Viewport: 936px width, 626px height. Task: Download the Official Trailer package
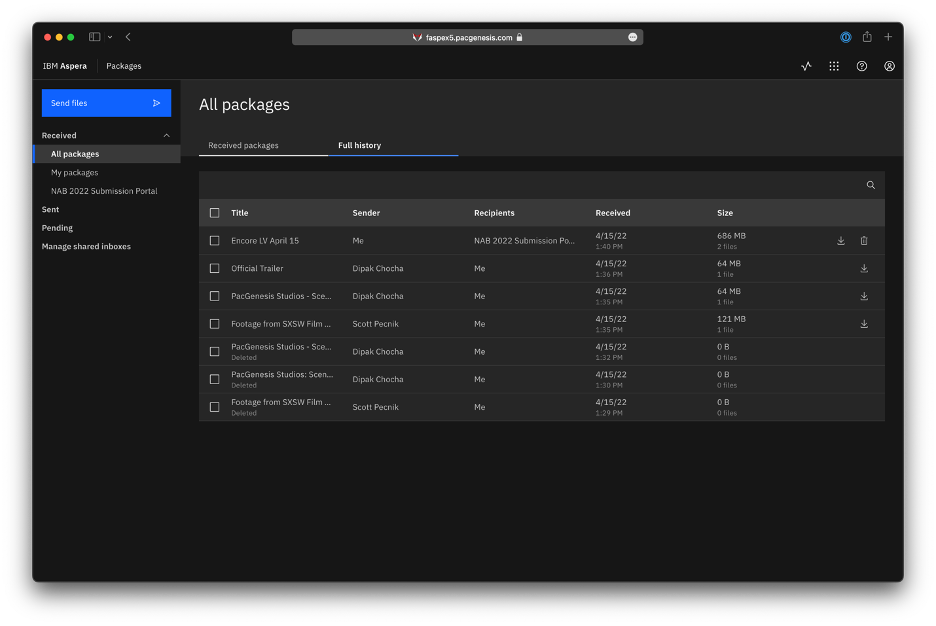(x=864, y=269)
